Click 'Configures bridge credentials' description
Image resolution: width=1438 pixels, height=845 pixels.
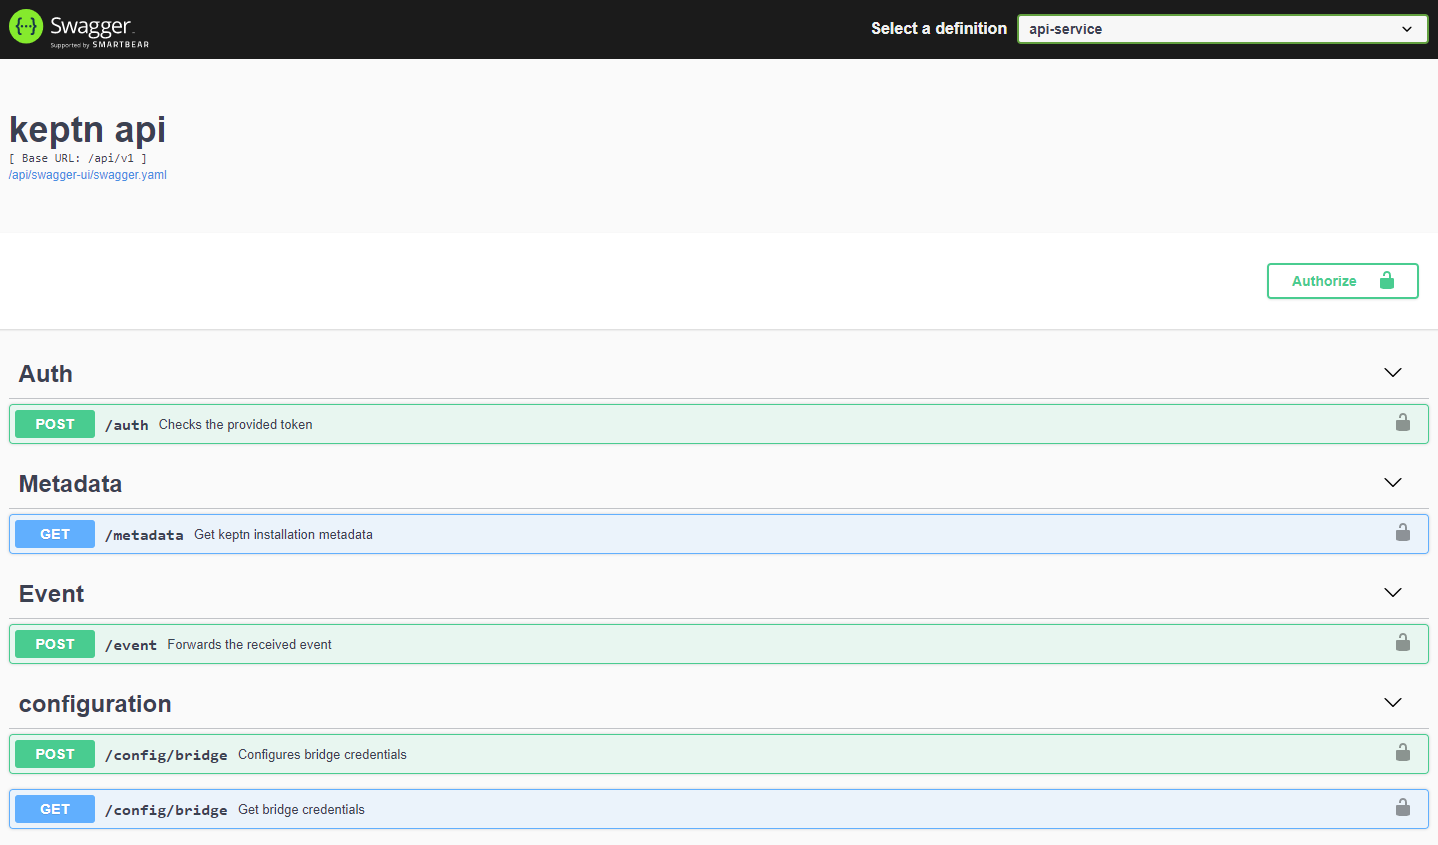click(x=322, y=755)
